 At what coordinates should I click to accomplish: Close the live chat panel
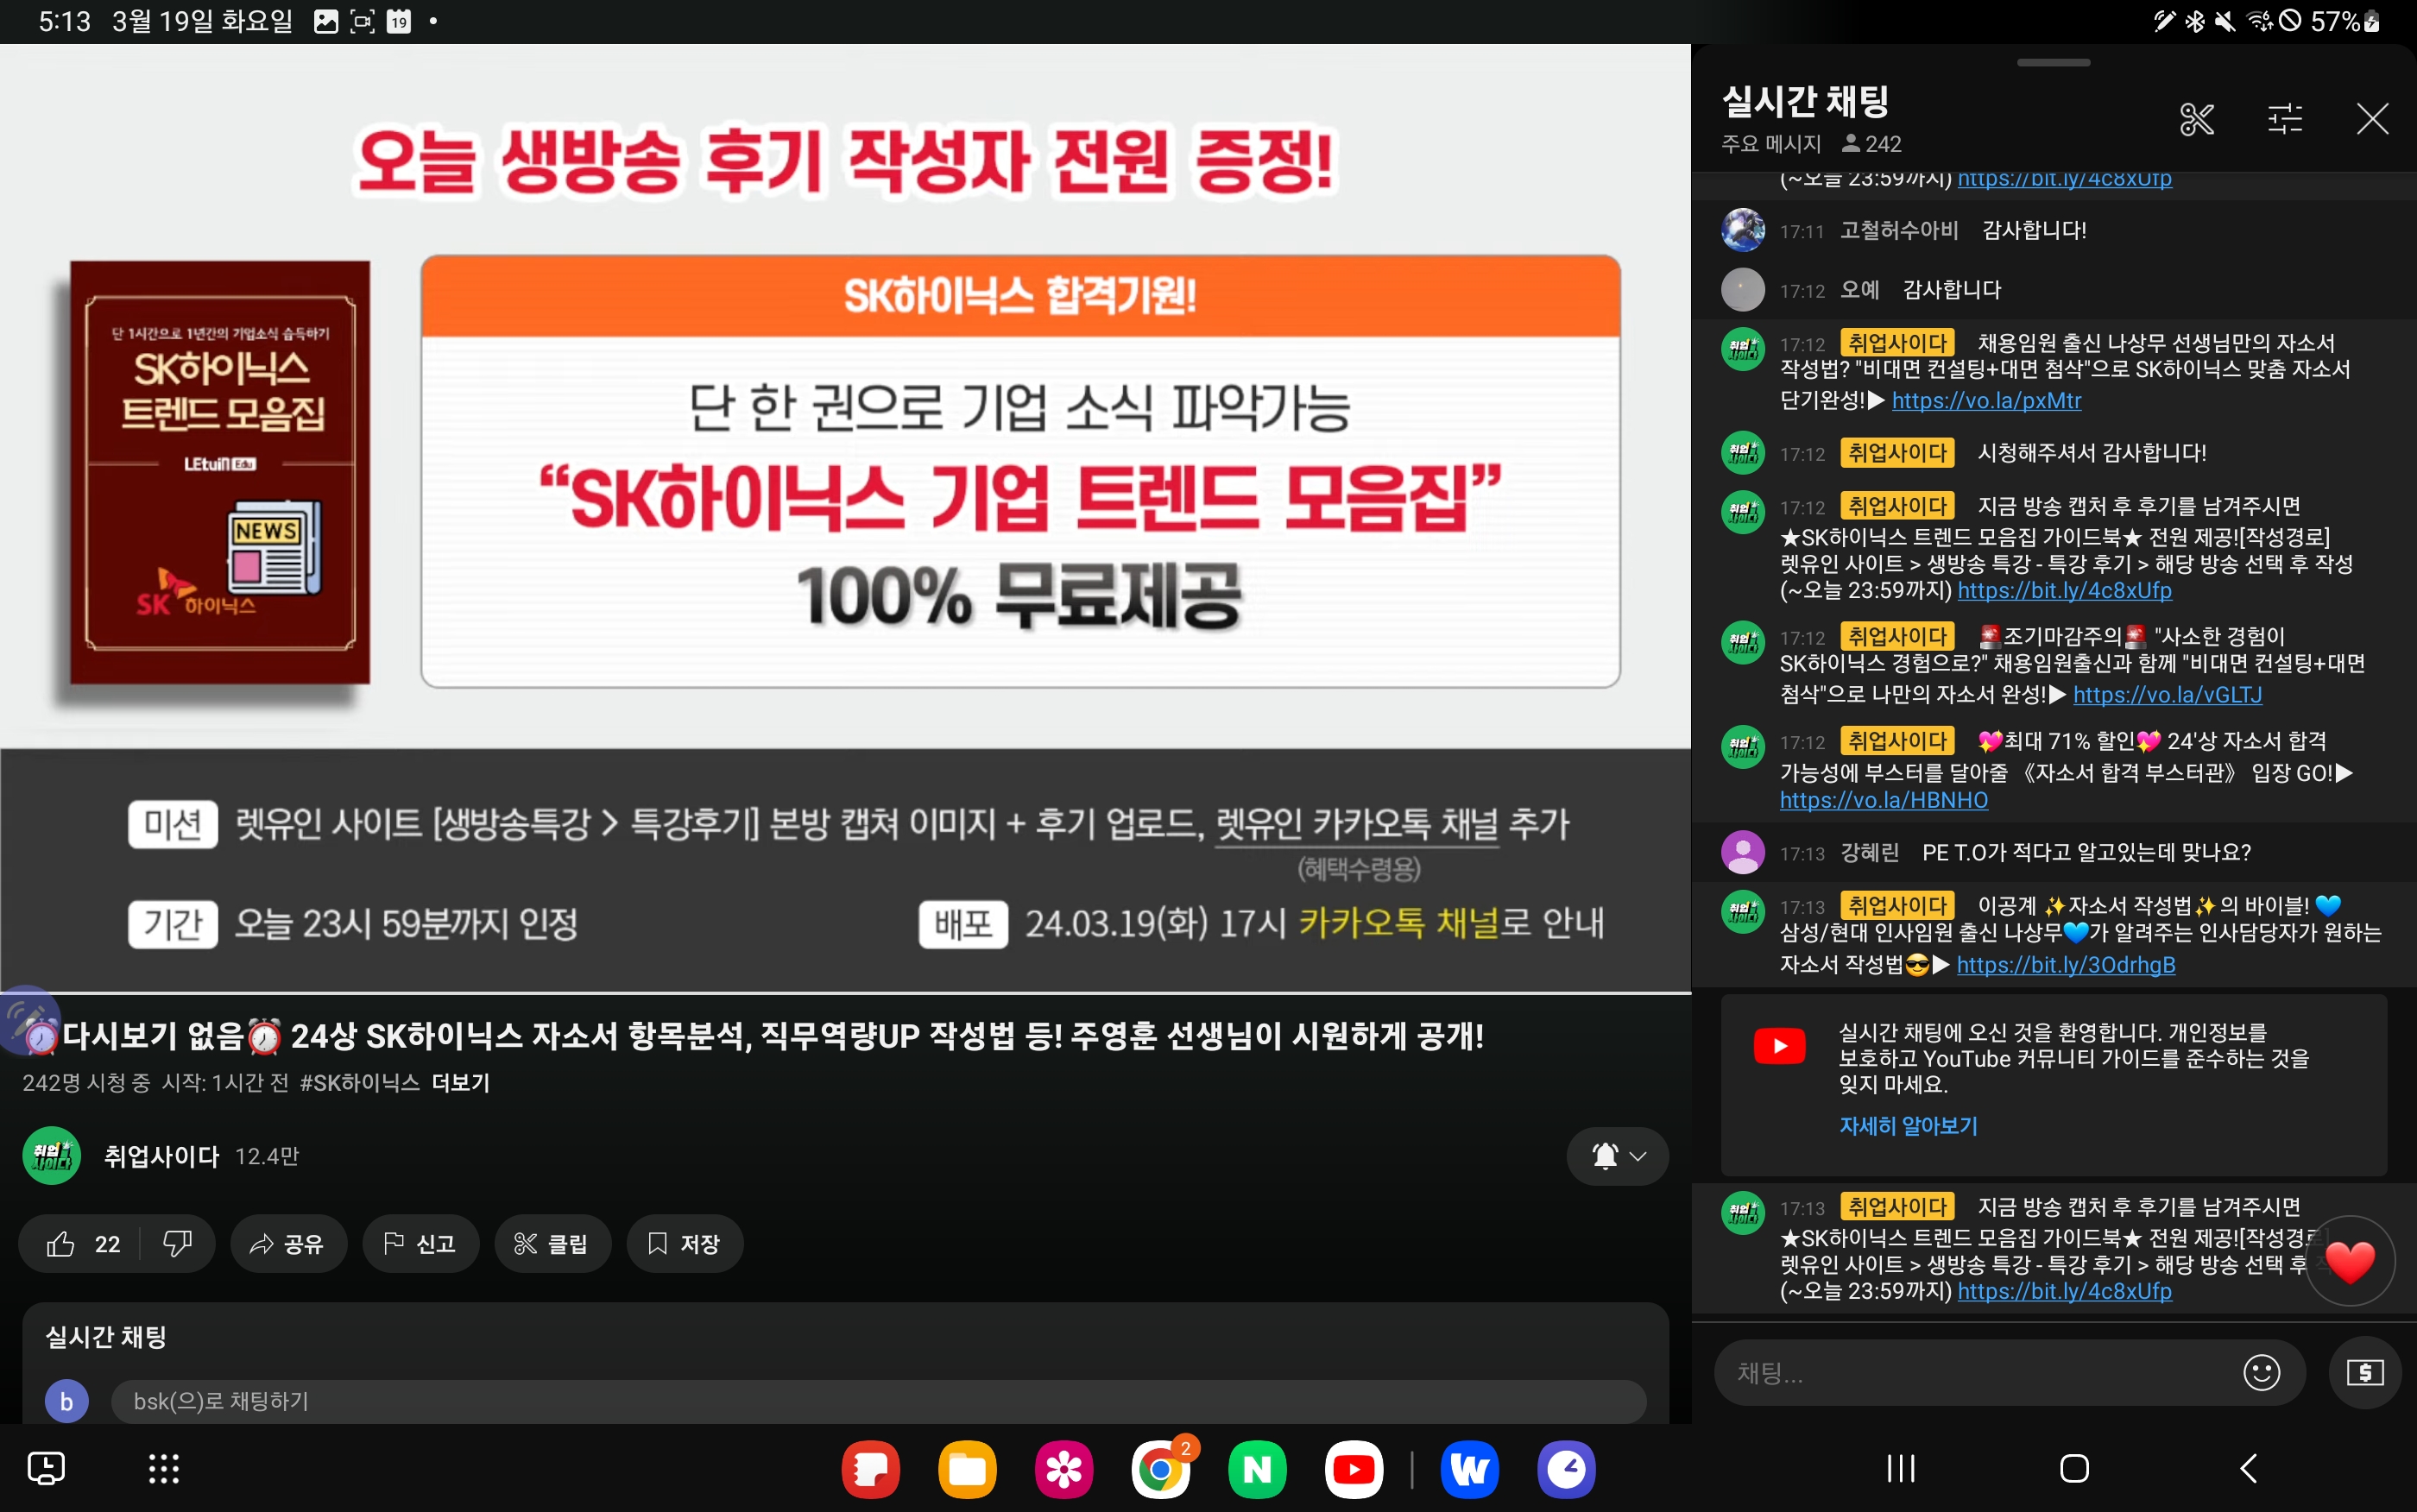tap(2372, 119)
